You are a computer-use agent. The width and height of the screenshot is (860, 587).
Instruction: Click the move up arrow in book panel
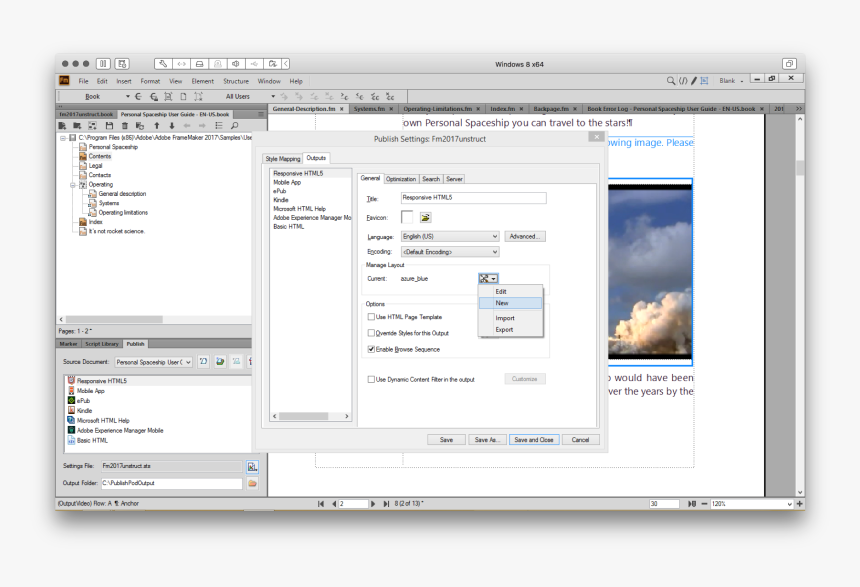point(156,126)
